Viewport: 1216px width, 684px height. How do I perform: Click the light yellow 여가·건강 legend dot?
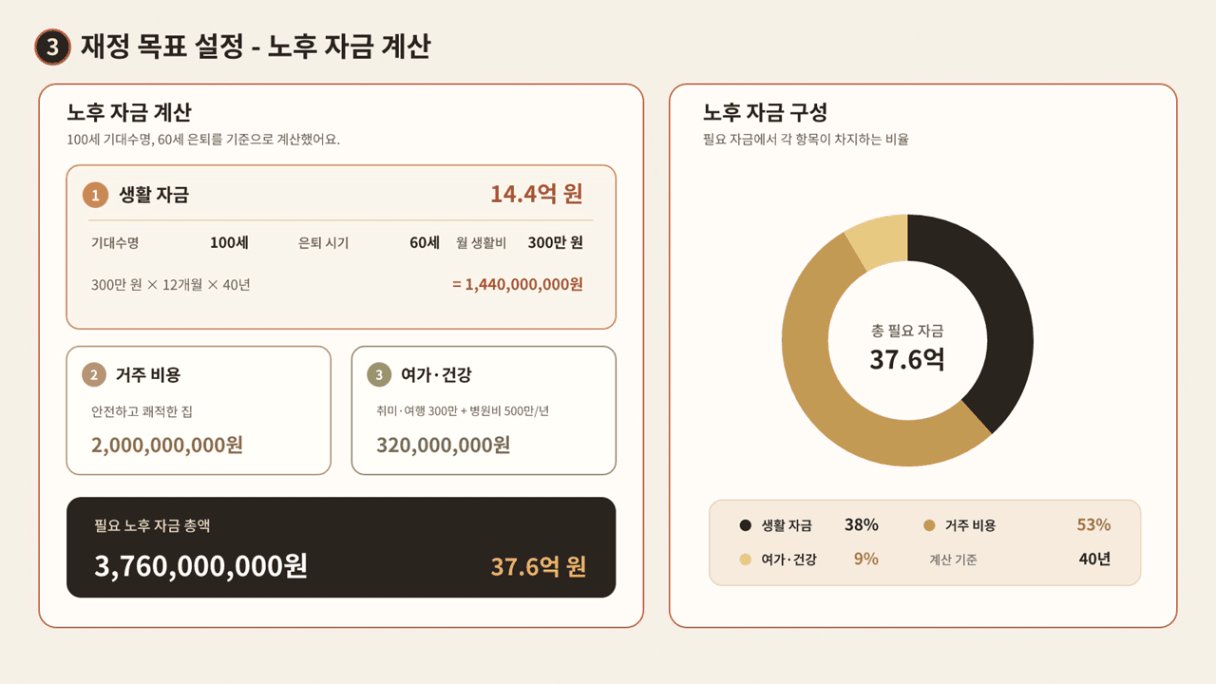(x=745, y=559)
